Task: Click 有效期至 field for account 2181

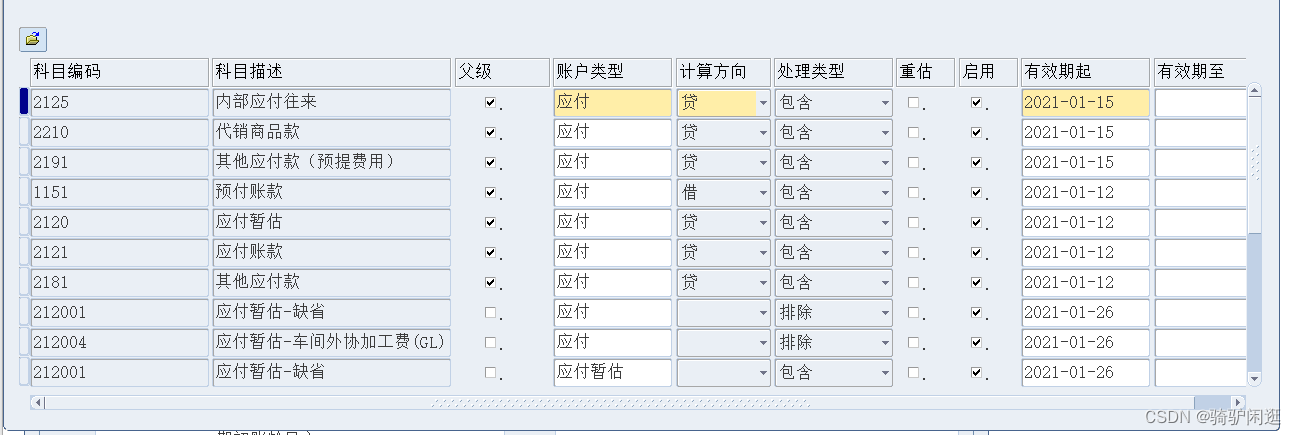Action: pos(1200,282)
